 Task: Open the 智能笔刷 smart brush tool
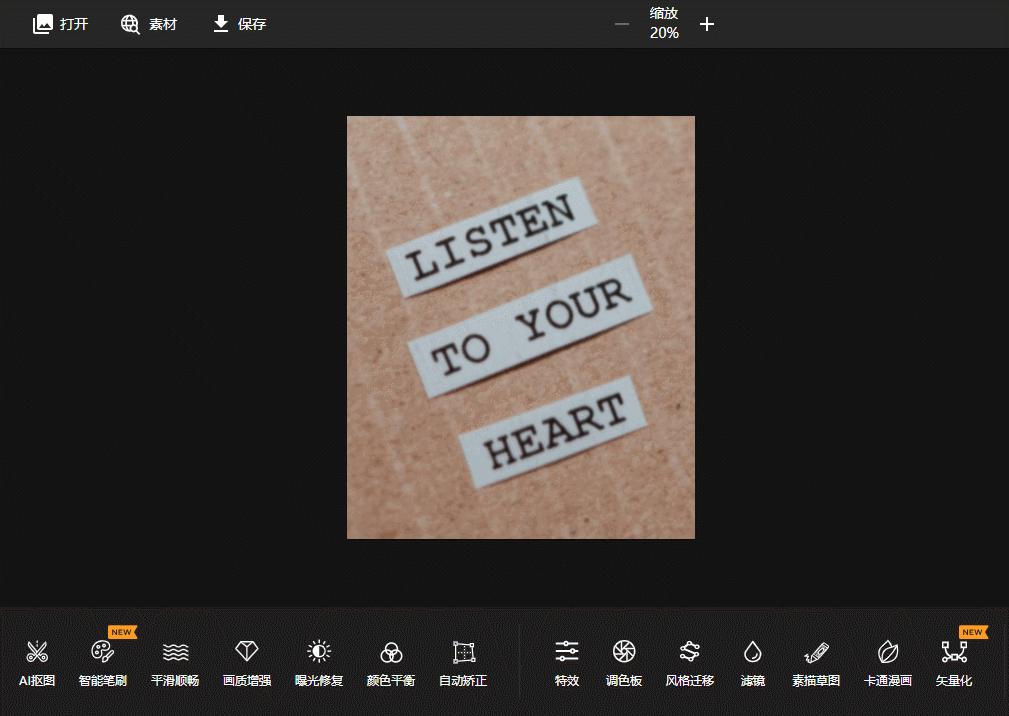(103, 661)
